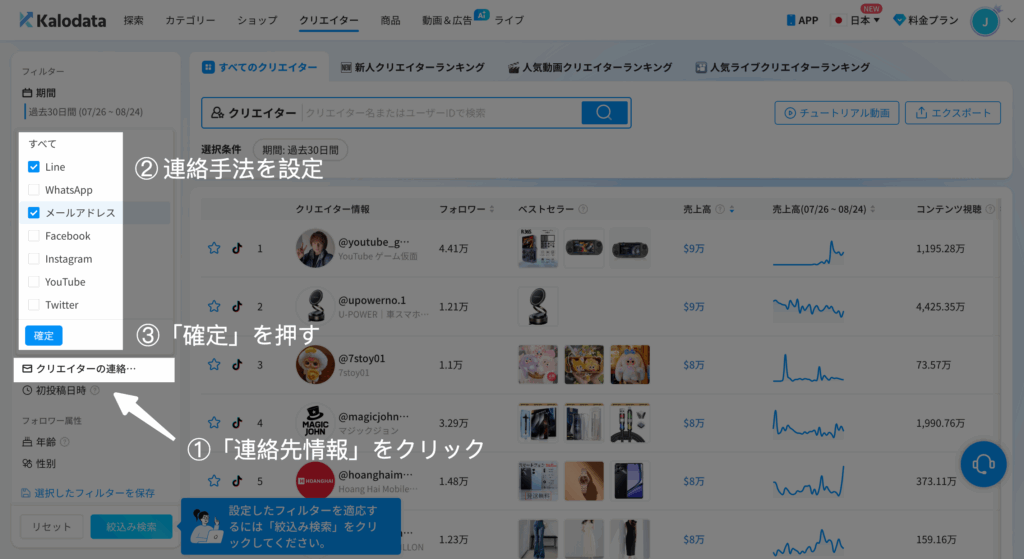1024x559 pixels.
Task: Open the ショップ menu
Action: tap(257, 20)
